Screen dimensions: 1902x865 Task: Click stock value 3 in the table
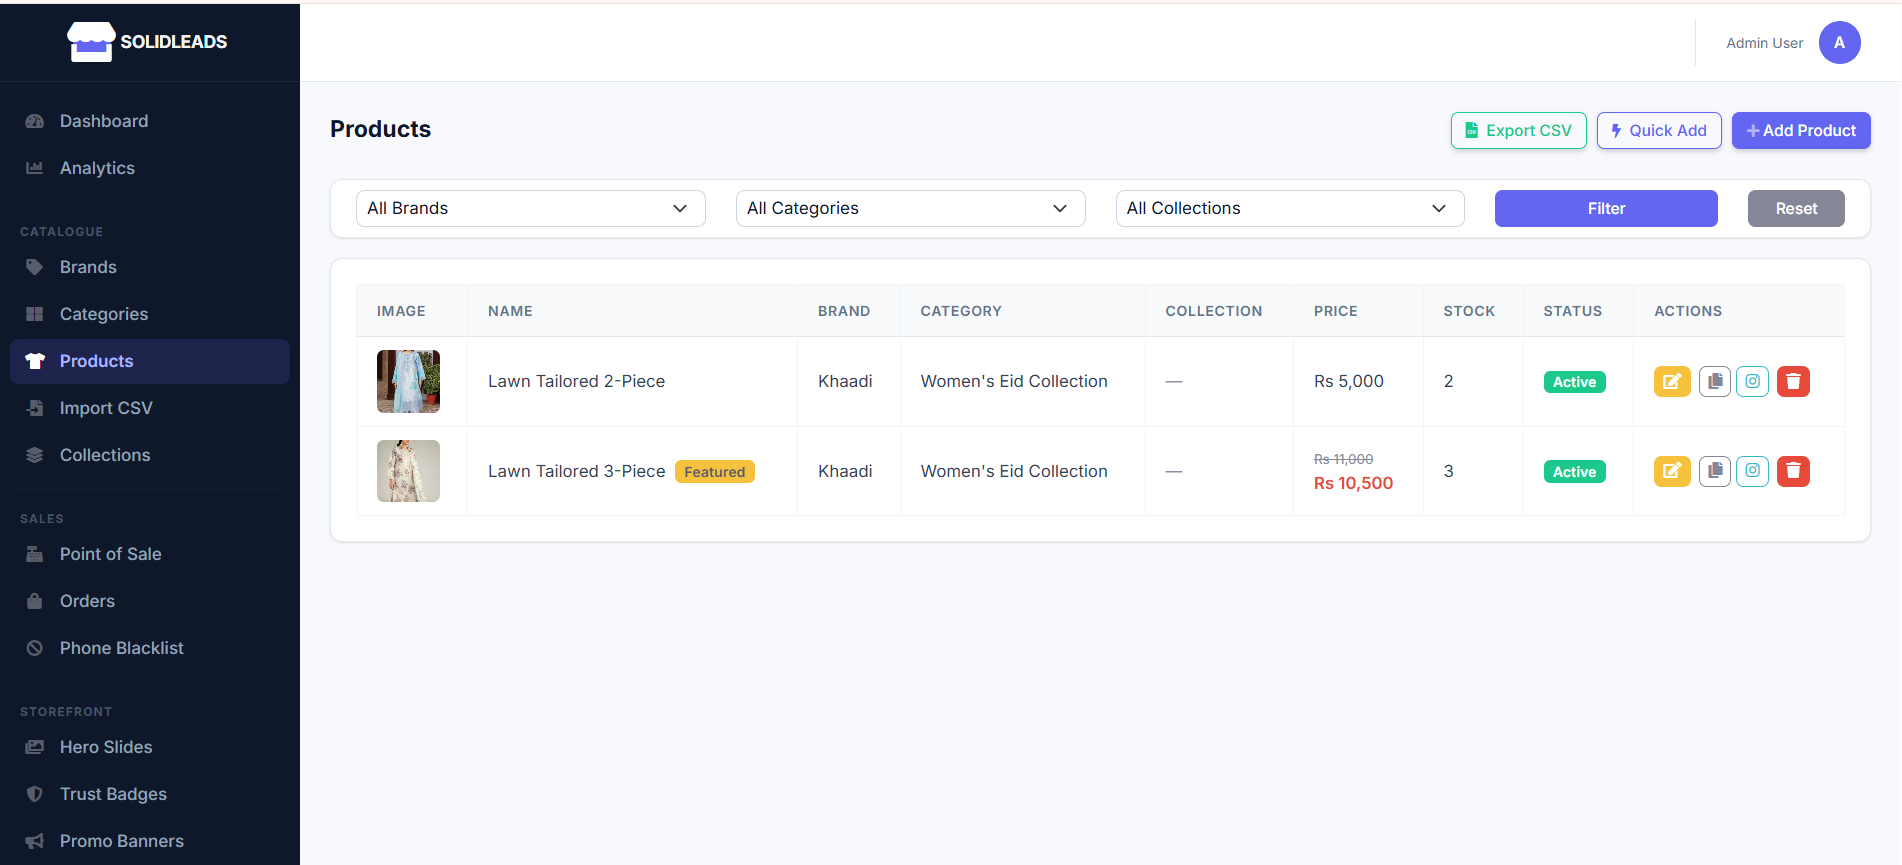tap(1449, 471)
